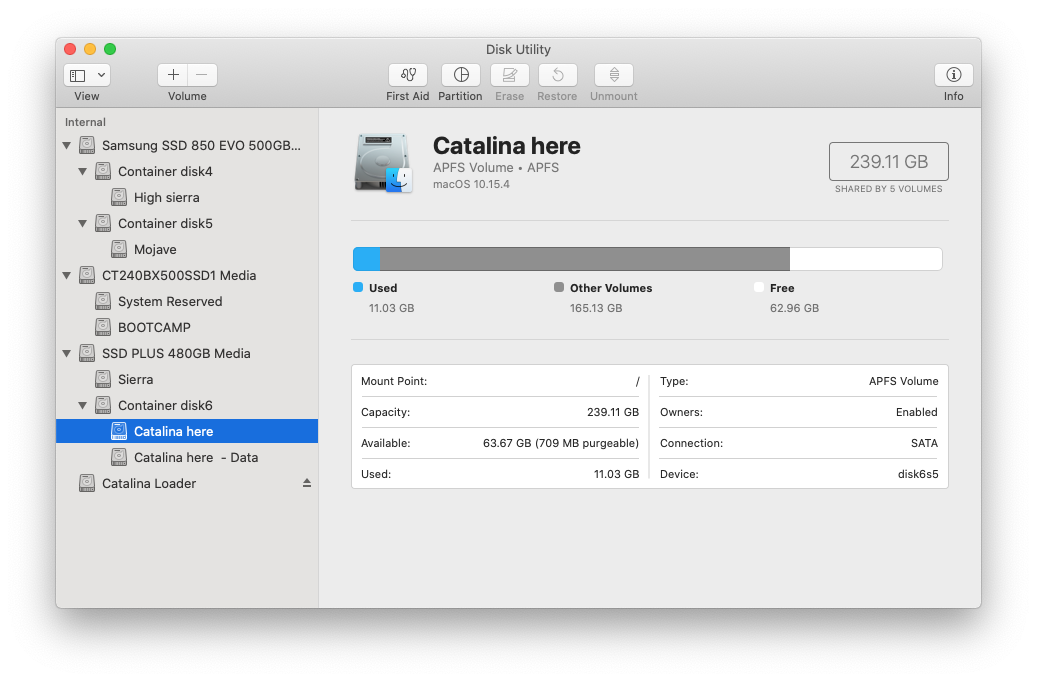Click the Free legend label

(x=782, y=288)
